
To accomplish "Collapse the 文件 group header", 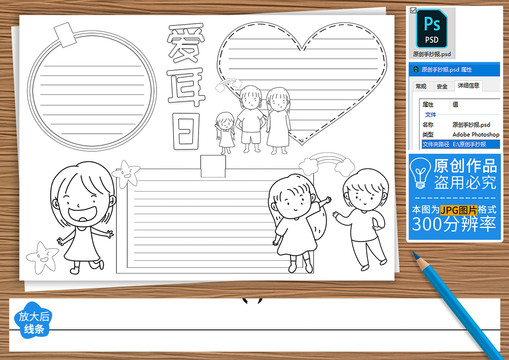I will (x=430, y=115).
